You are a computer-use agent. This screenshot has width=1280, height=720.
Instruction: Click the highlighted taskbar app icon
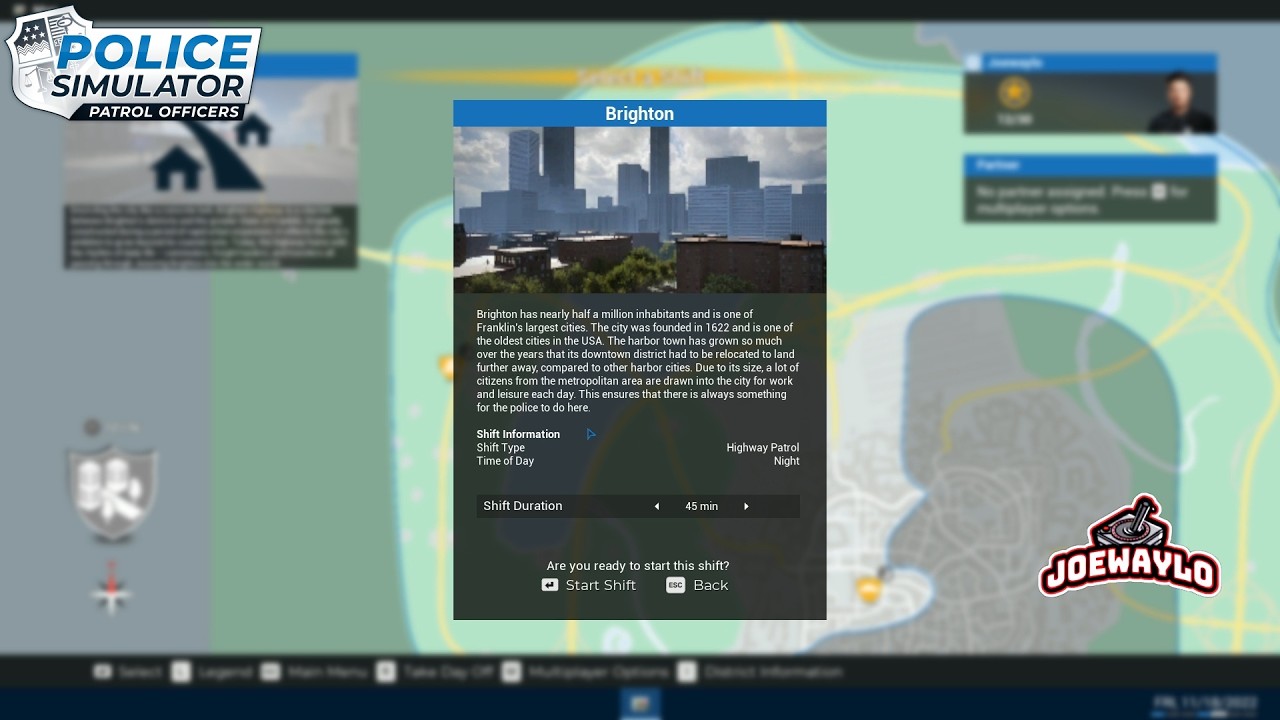[640, 703]
